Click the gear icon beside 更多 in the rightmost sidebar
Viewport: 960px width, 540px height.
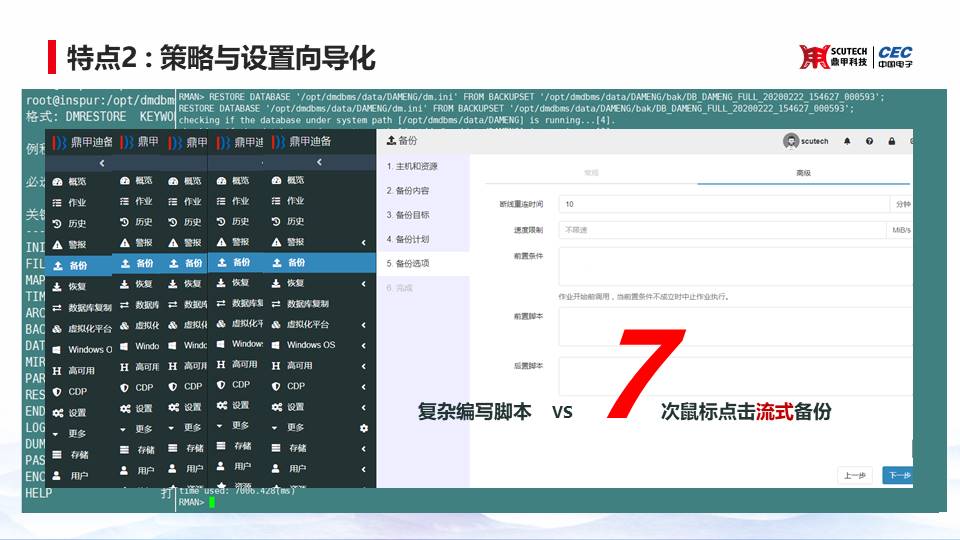(364, 428)
